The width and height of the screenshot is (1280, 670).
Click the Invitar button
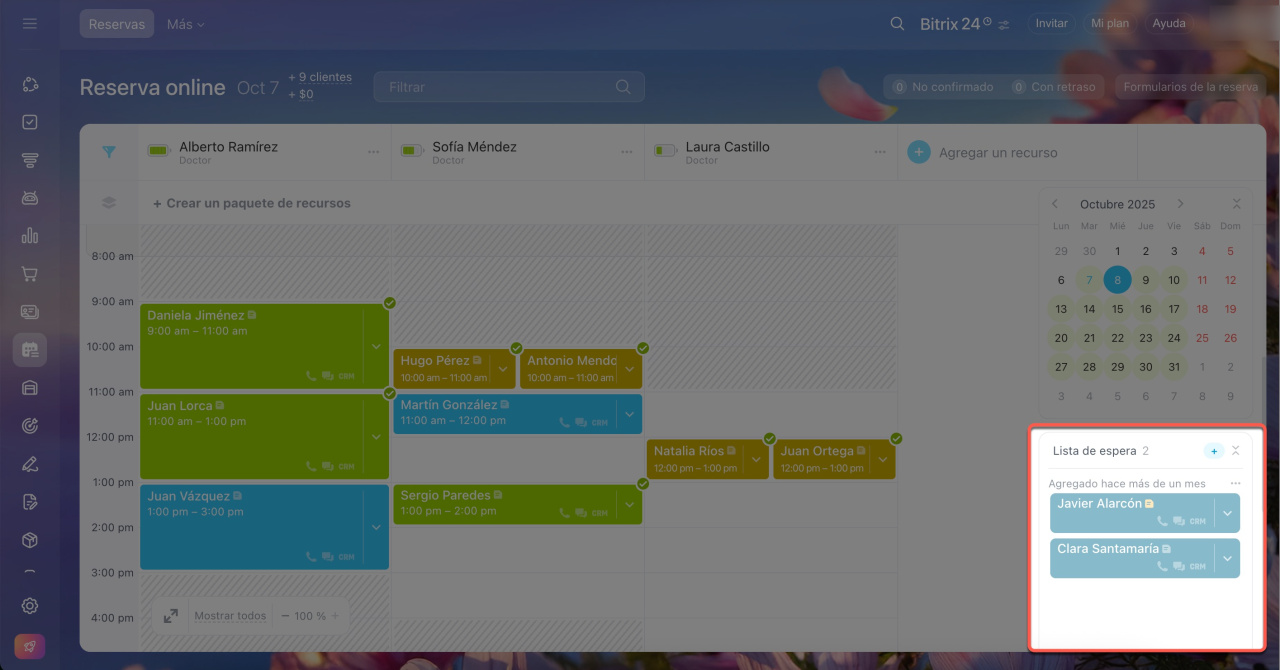[x=1051, y=23]
